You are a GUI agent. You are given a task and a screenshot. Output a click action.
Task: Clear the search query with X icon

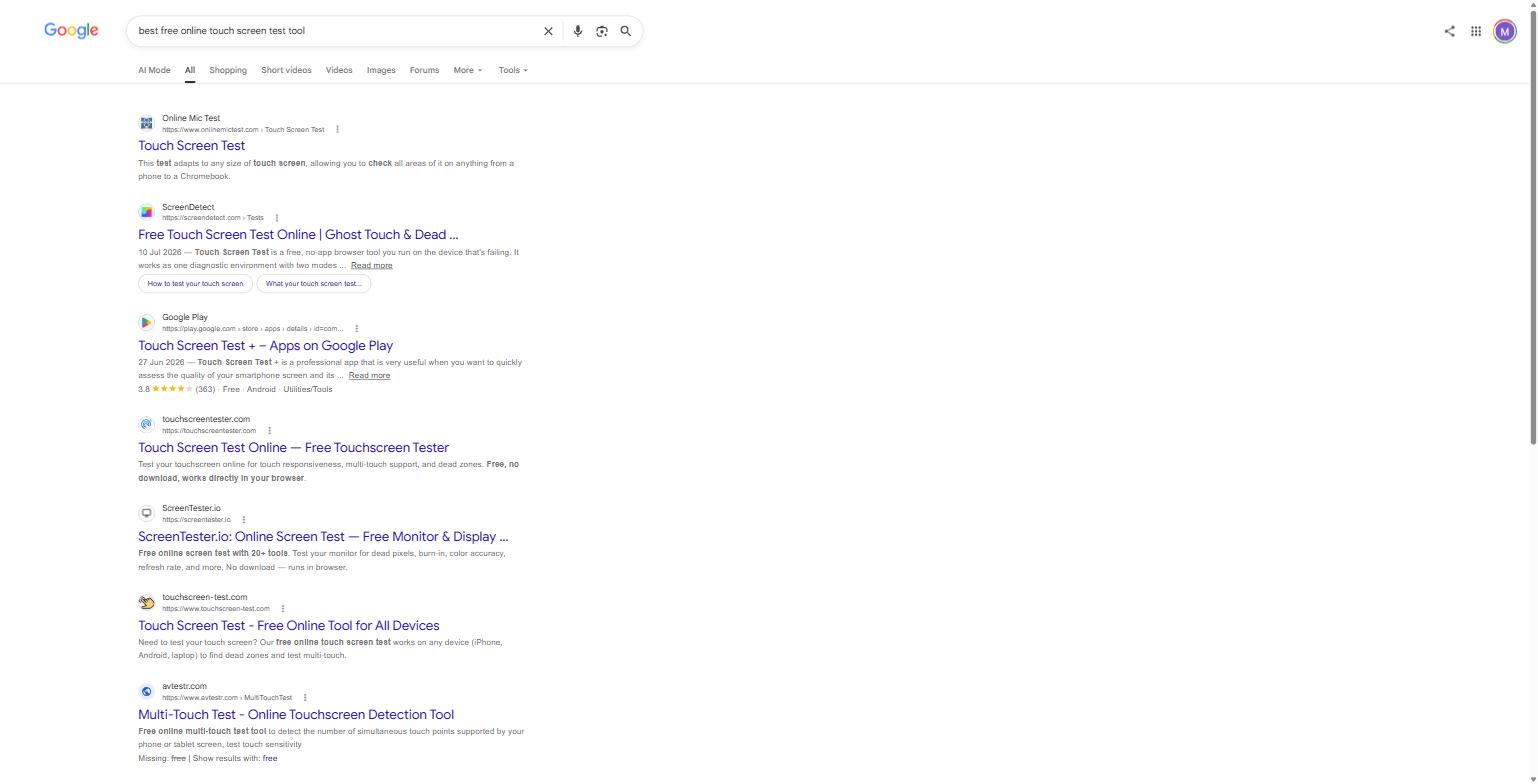[x=548, y=31]
